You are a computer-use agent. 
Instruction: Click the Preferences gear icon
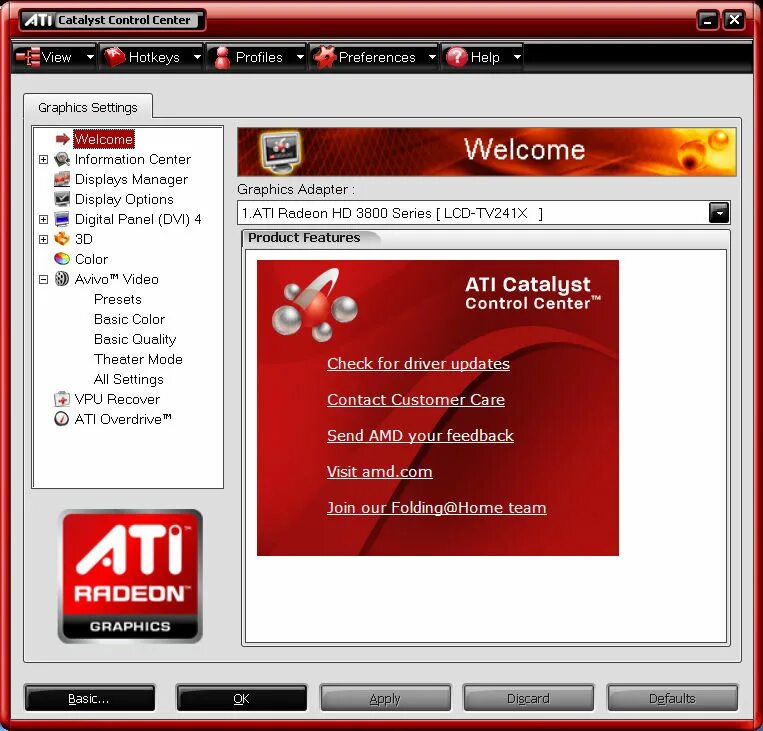coord(325,57)
